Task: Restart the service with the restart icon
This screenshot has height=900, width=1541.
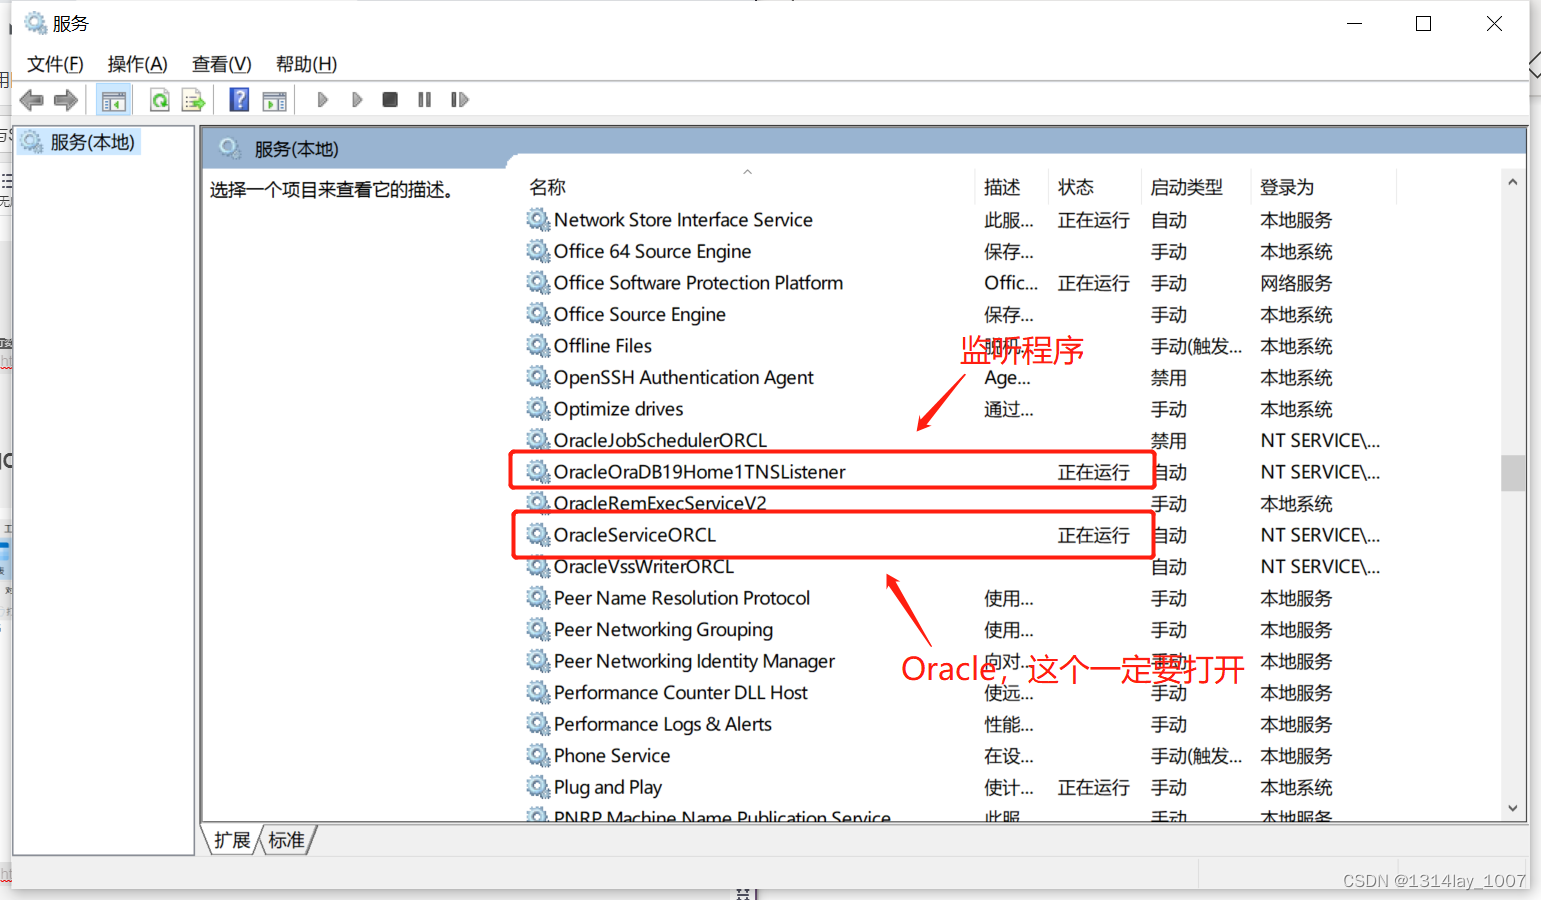Action: click(460, 100)
